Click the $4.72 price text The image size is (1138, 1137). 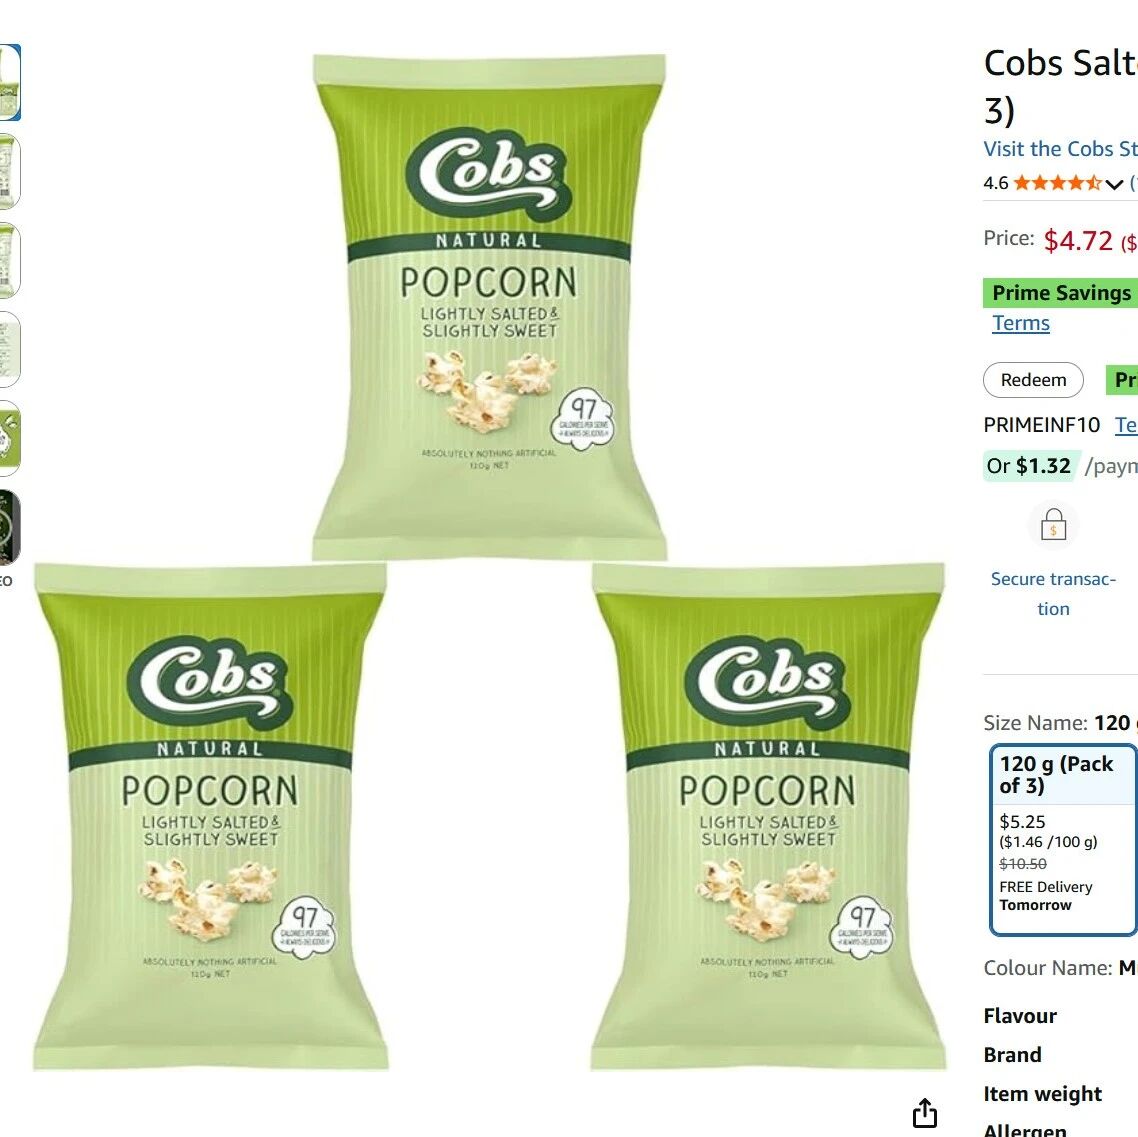coord(1078,240)
